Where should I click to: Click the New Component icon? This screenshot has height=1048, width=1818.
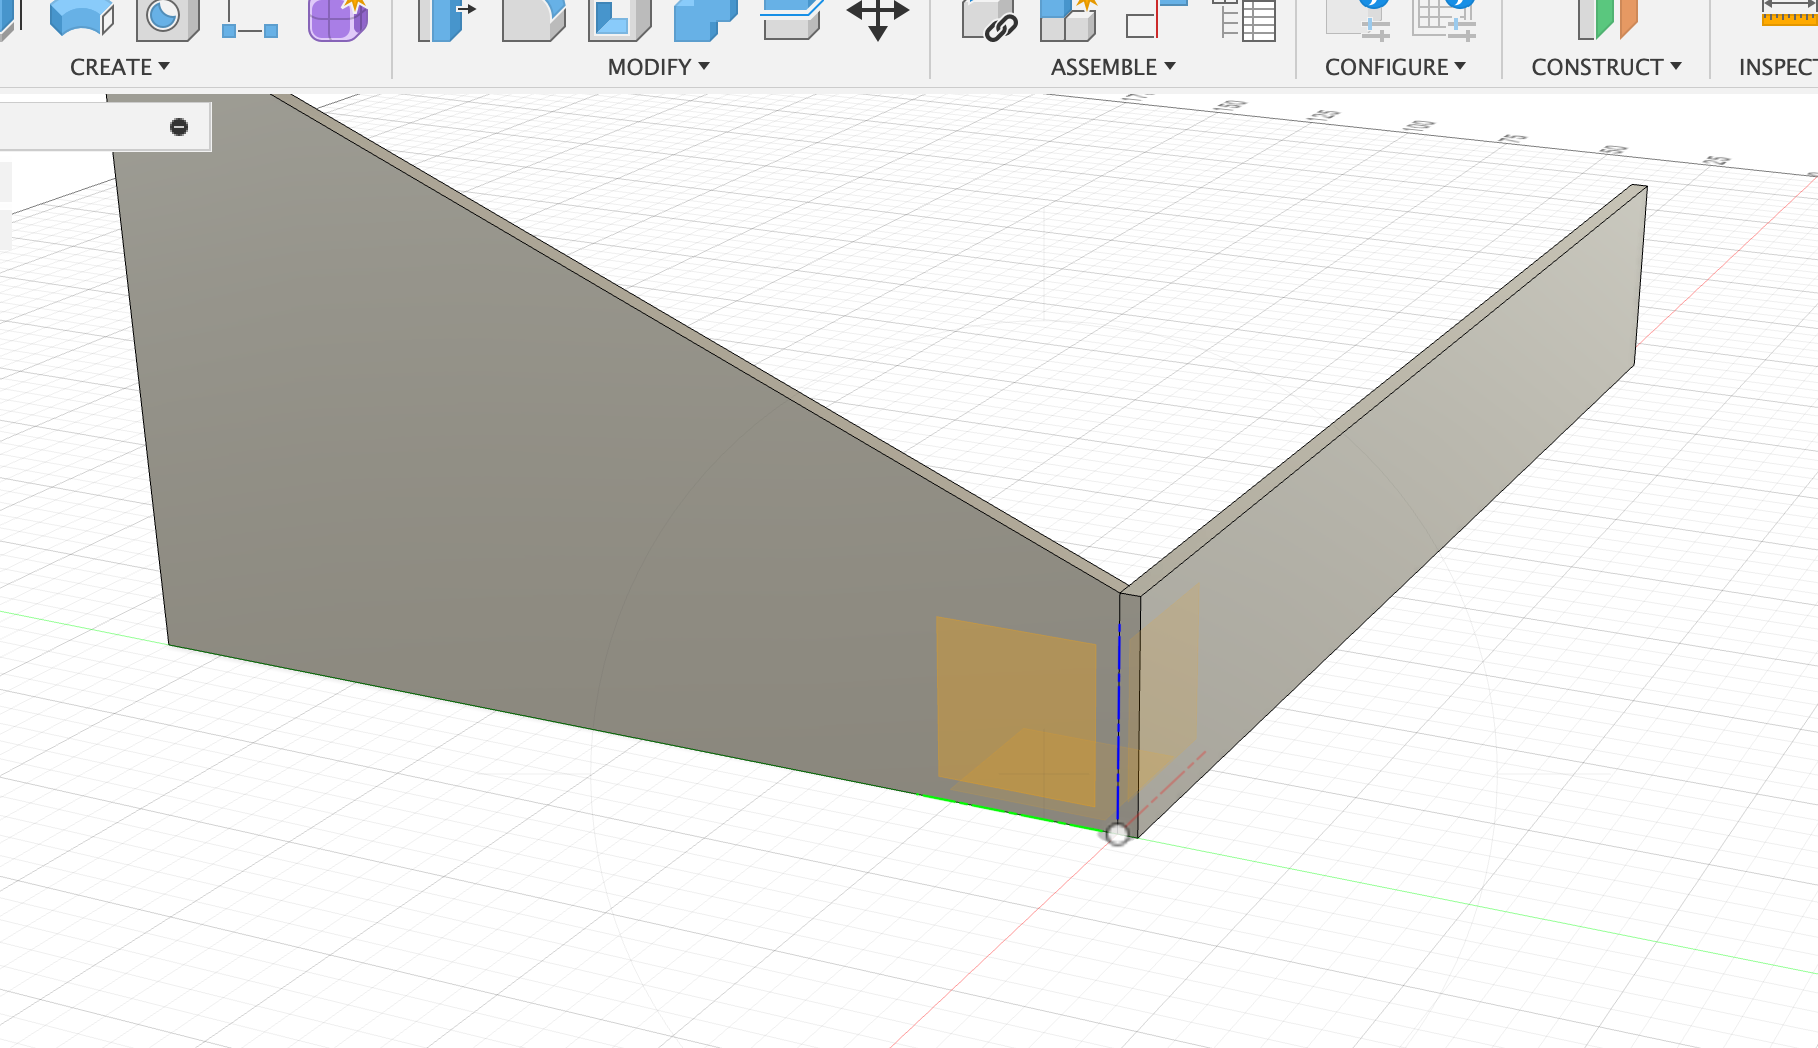point(1068,20)
